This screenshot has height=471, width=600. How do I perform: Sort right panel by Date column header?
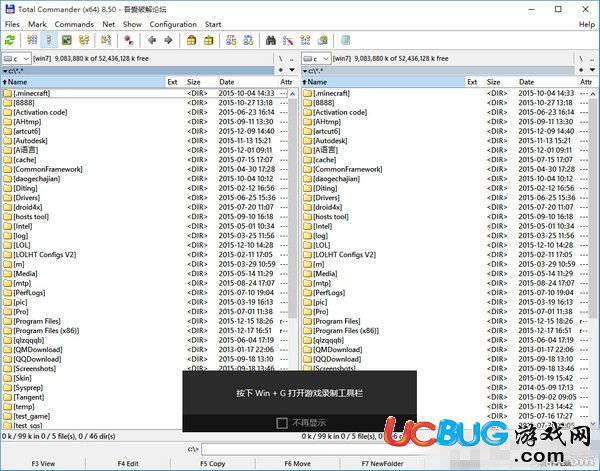click(x=527, y=82)
